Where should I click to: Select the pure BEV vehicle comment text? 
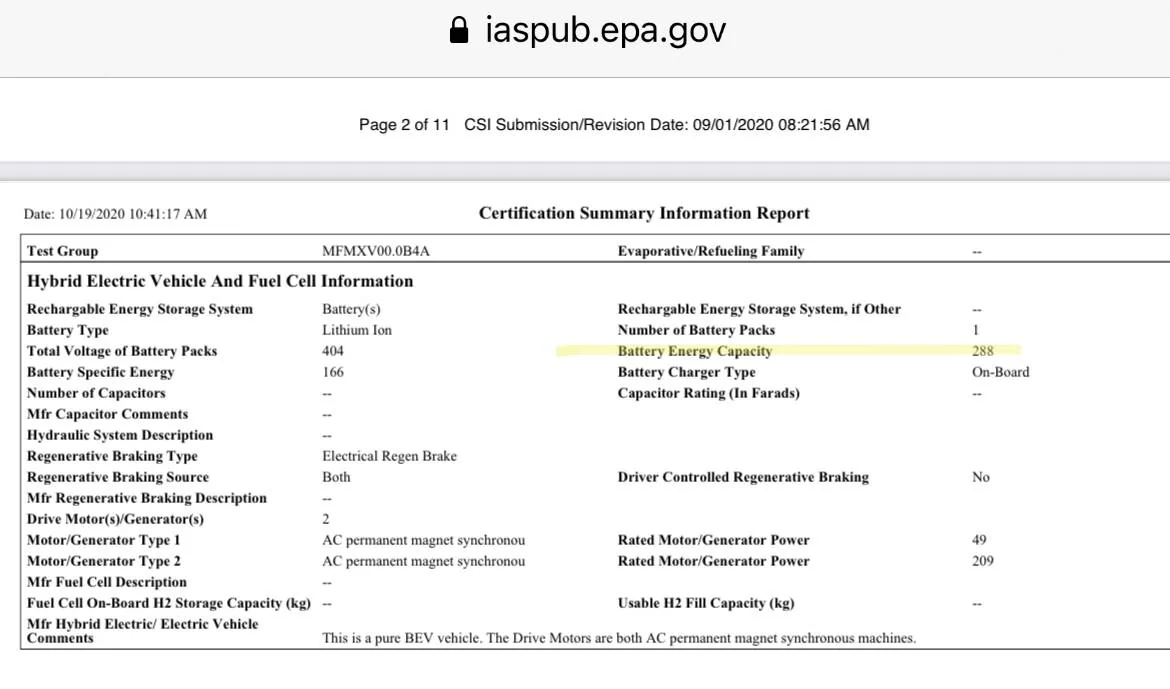pyautogui.click(x=619, y=638)
